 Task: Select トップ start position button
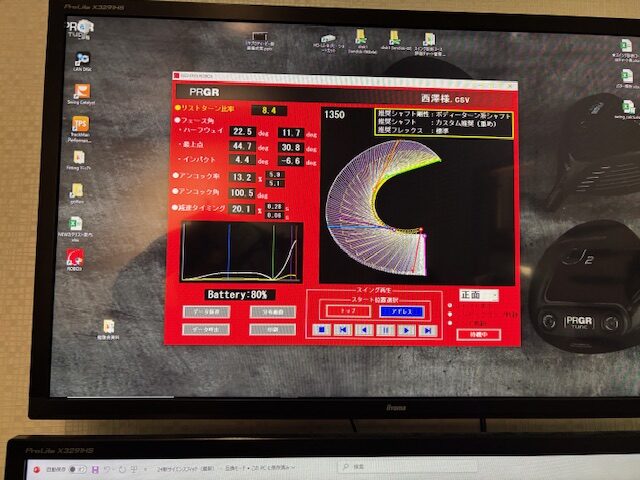[x=348, y=311]
